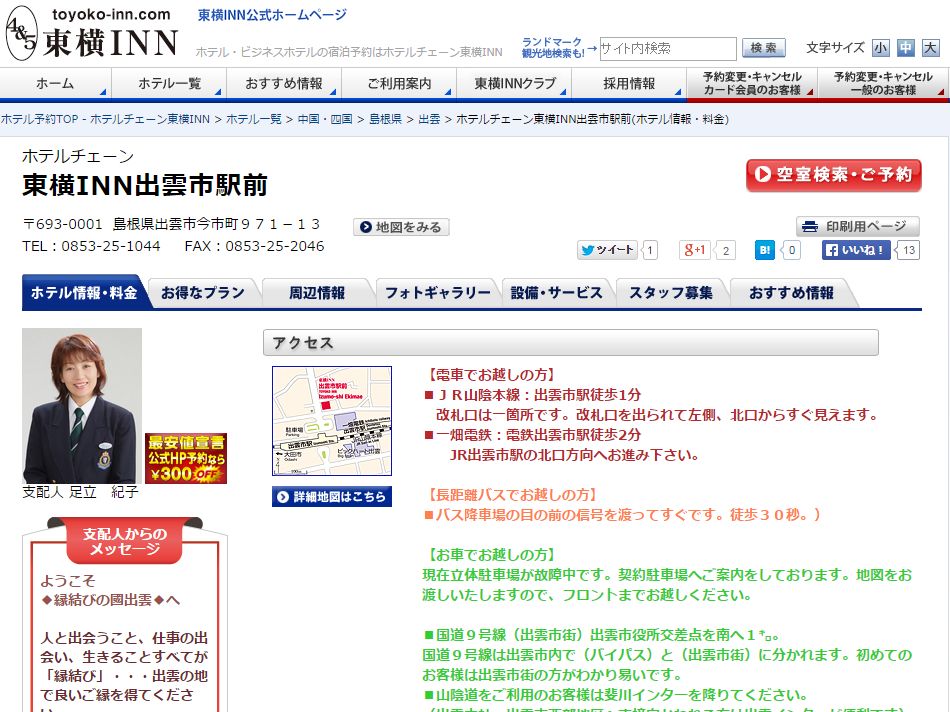Click the 東横INN公式ホームページ heading text
This screenshot has height=712, width=950.
[x=273, y=15]
